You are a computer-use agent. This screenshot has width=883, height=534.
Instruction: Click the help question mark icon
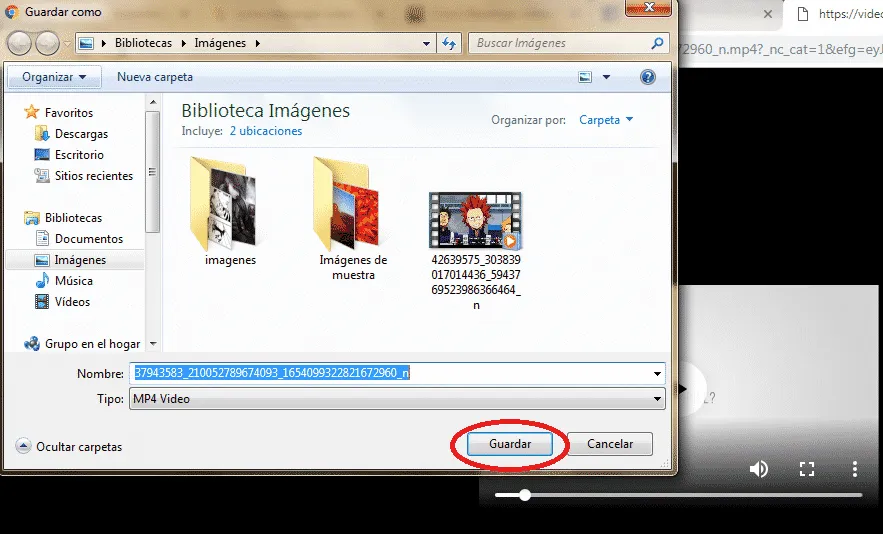click(648, 77)
